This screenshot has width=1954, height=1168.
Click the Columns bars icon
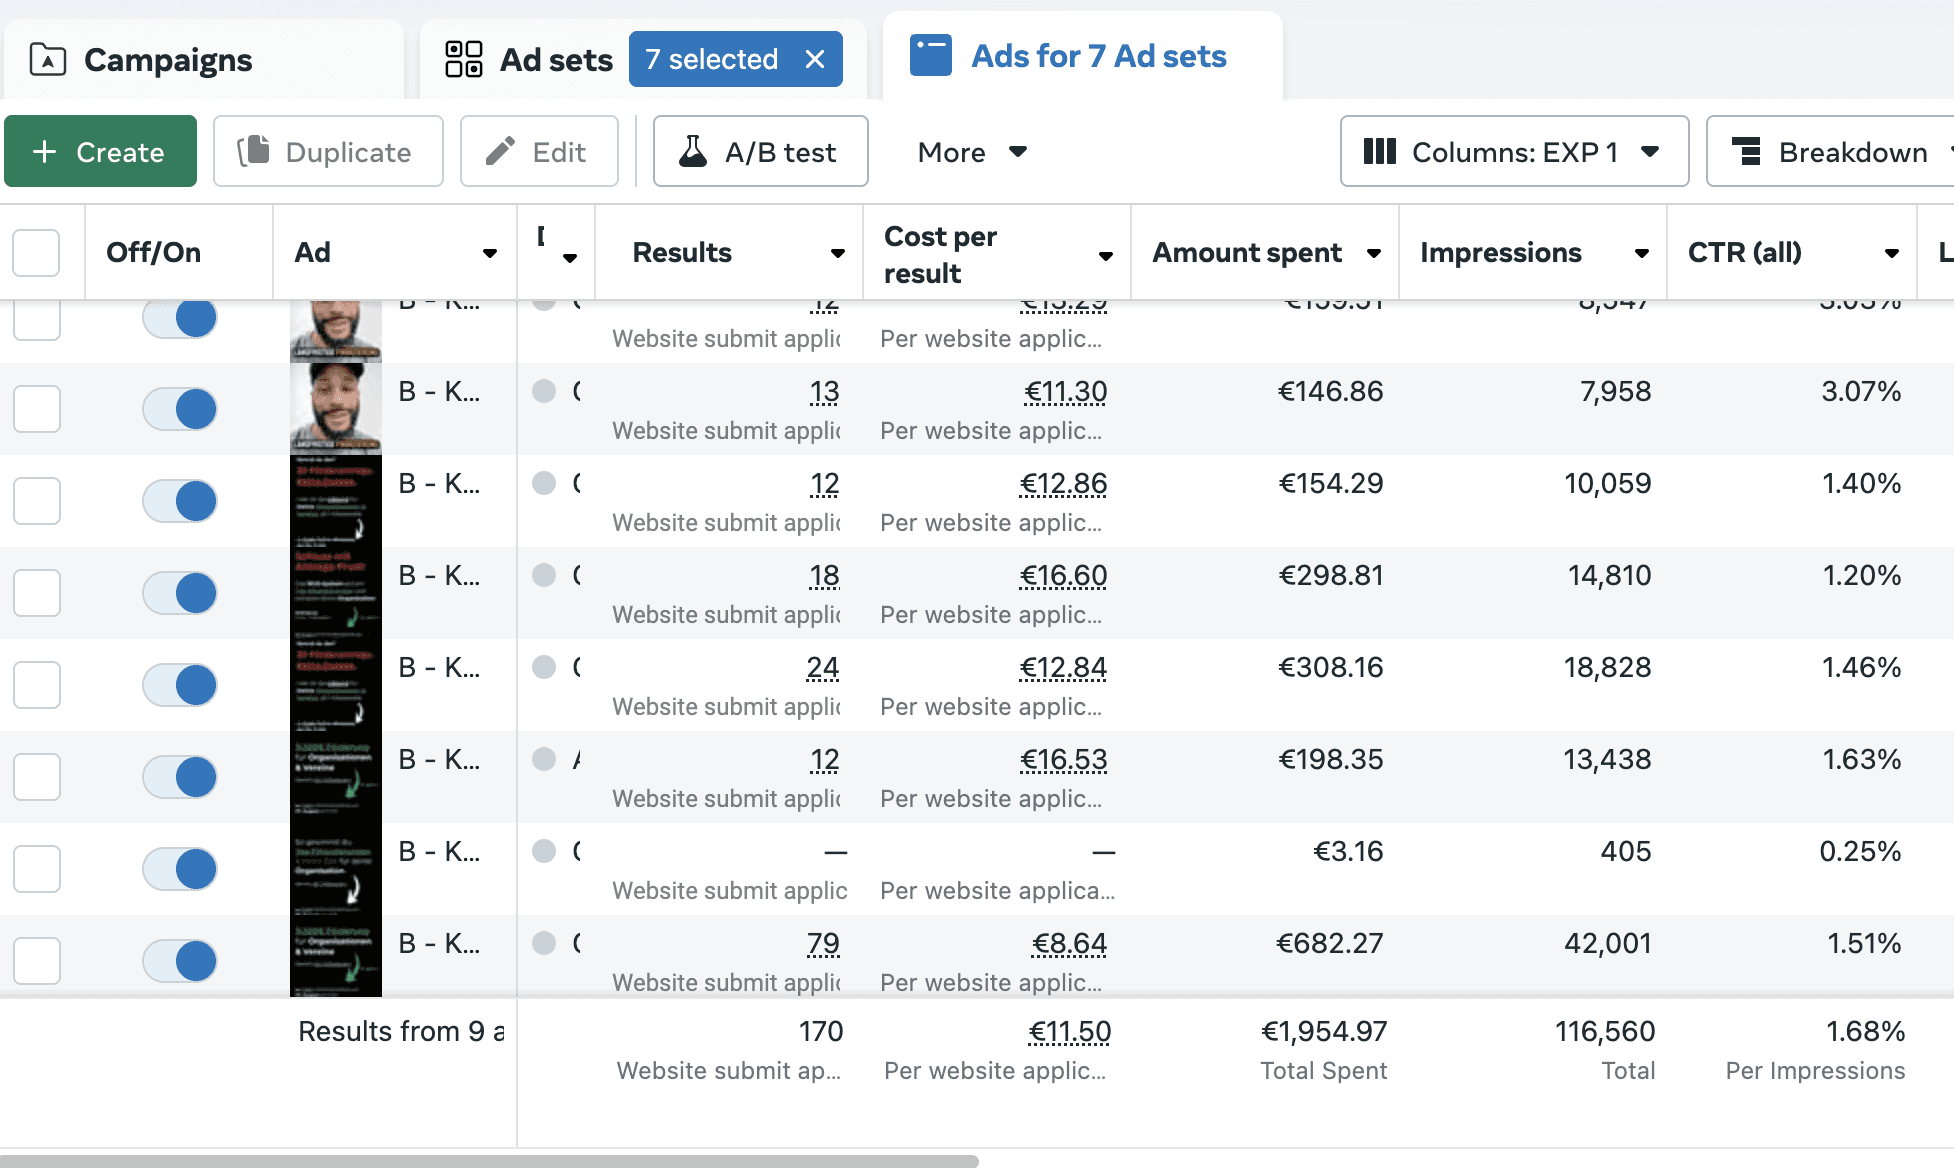coord(1380,152)
